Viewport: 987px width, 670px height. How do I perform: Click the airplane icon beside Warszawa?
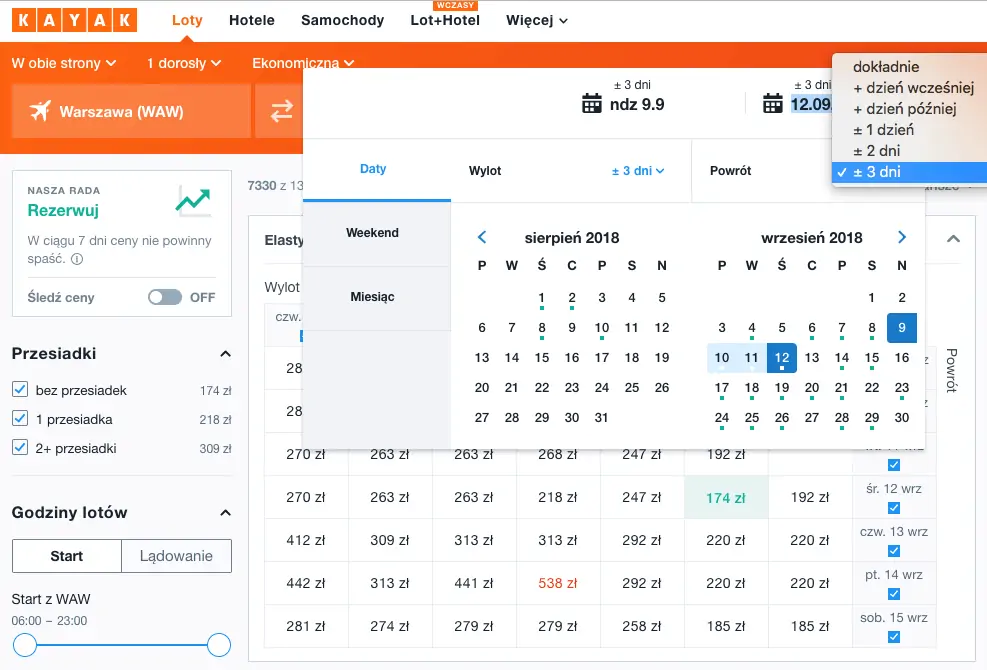(40, 111)
